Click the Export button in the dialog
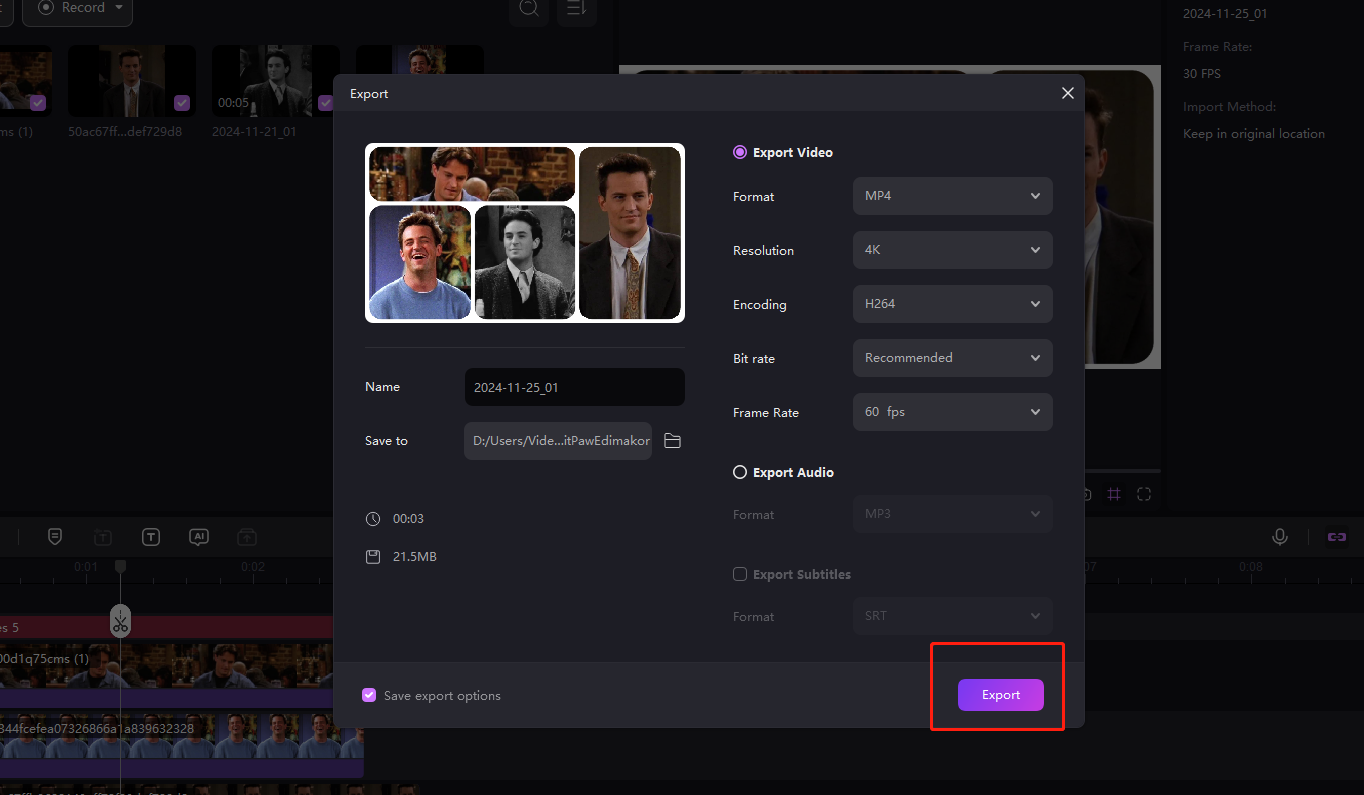The image size is (1364, 795). pyautogui.click(x=1000, y=695)
